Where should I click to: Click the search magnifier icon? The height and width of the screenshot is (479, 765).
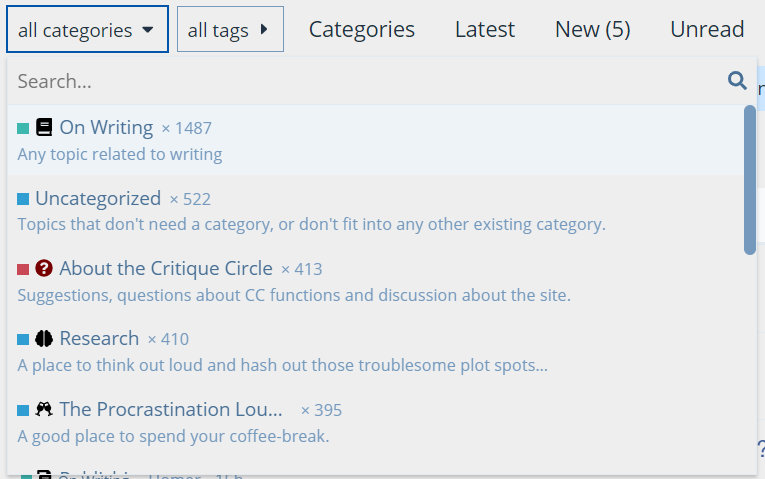[737, 80]
